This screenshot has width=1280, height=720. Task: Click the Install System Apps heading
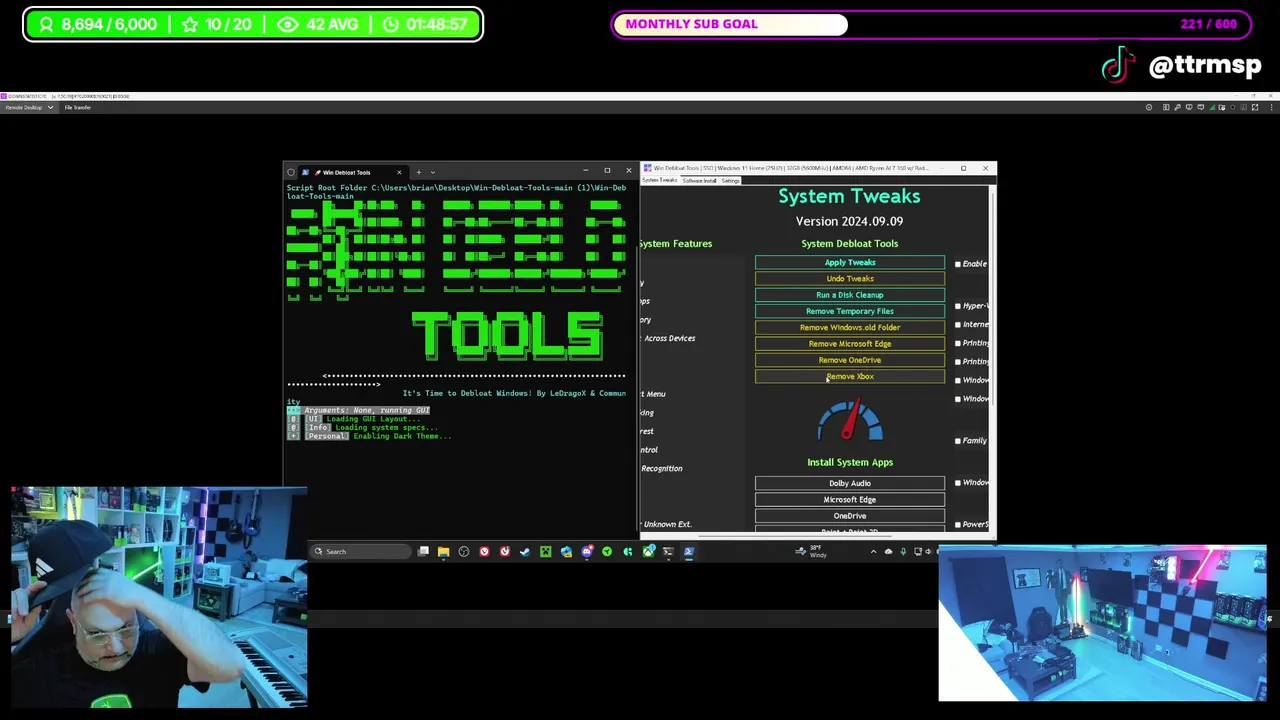pyautogui.click(x=850, y=463)
